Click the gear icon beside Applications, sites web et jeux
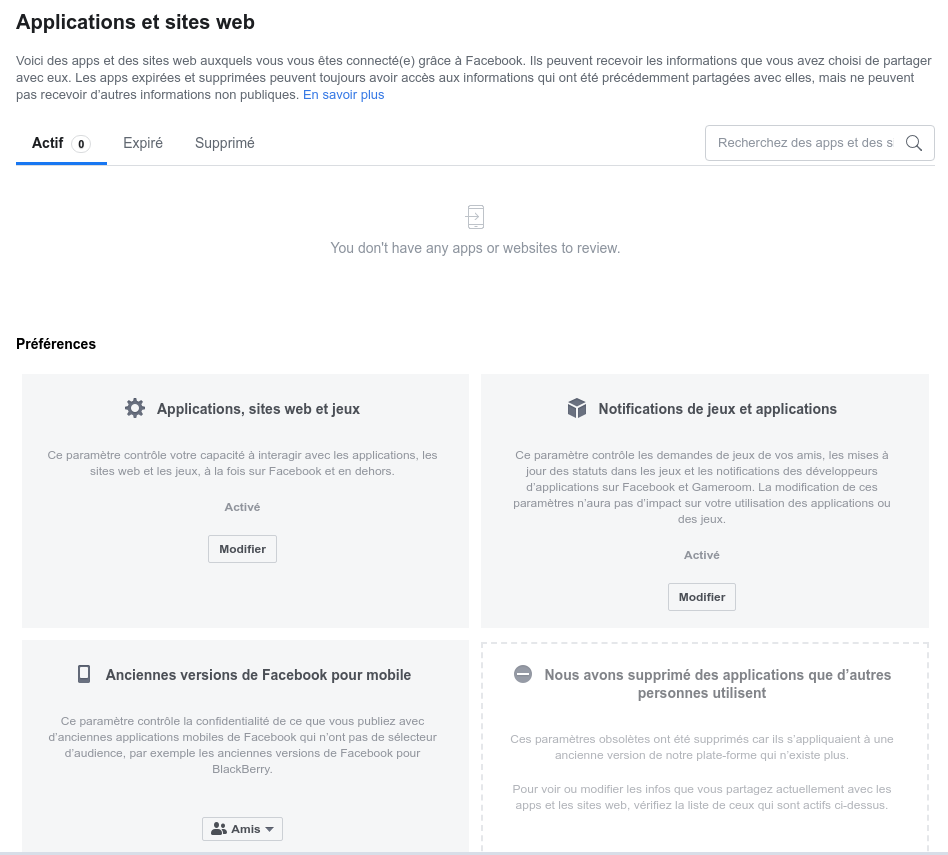 pos(135,408)
